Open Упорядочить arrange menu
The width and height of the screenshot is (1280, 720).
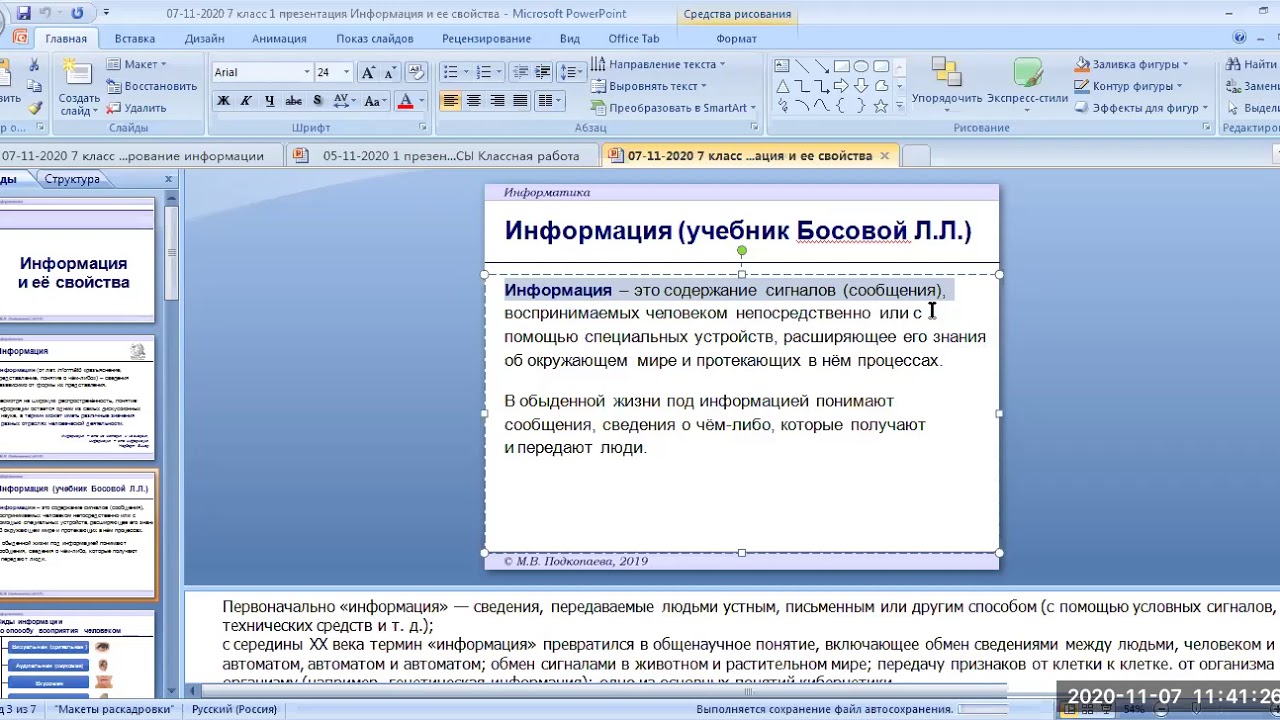(x=947, y=85)
